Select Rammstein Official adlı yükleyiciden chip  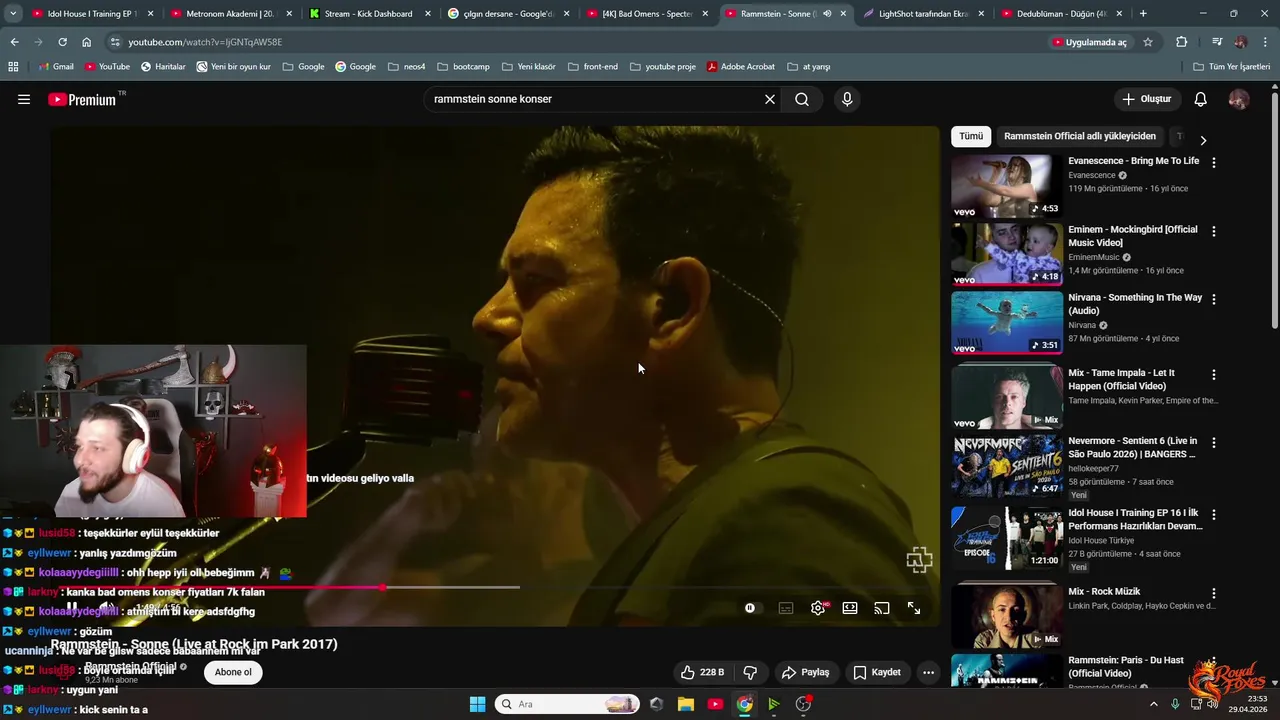click(1080, 136)
